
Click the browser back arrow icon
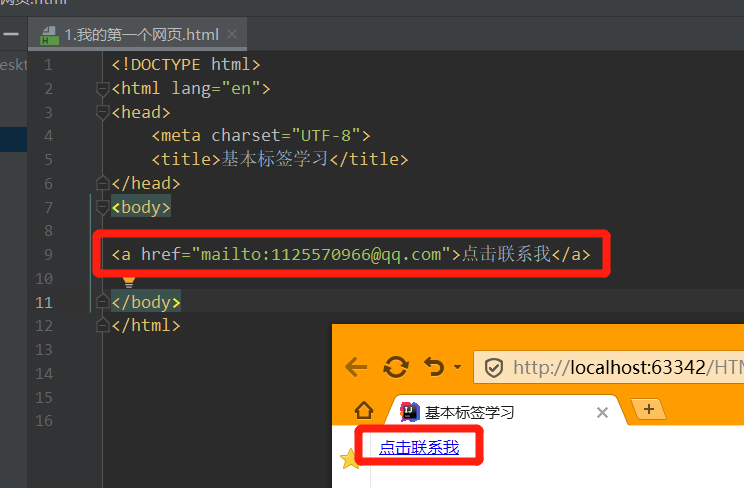(x=356, y=367)
